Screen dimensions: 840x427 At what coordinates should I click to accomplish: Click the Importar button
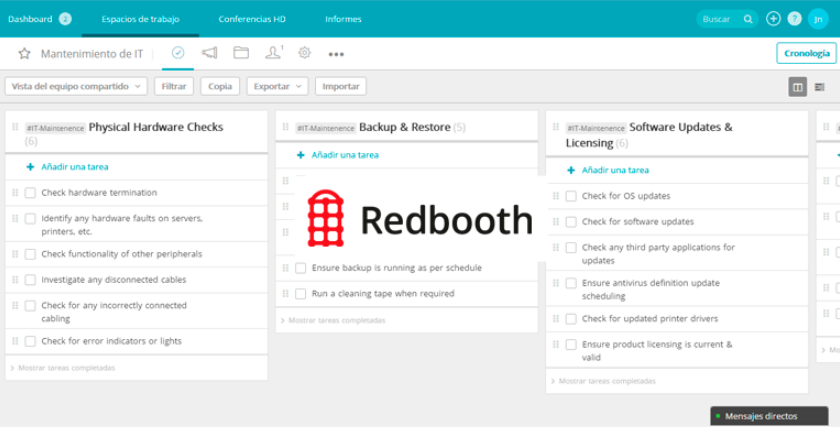pyautogui.click(x=341, y=86)
